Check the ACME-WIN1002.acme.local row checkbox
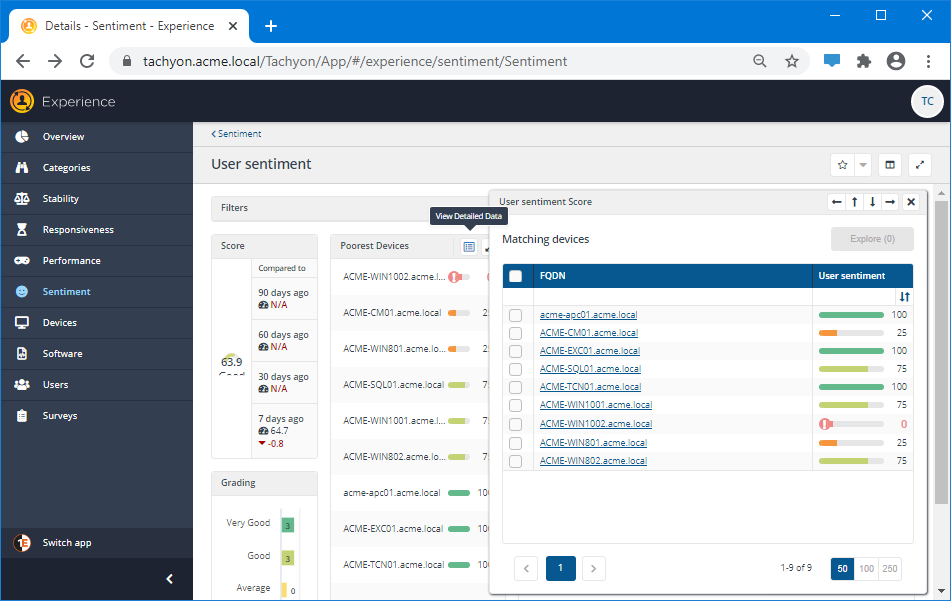951x601 pixels. tap(516, 424)
